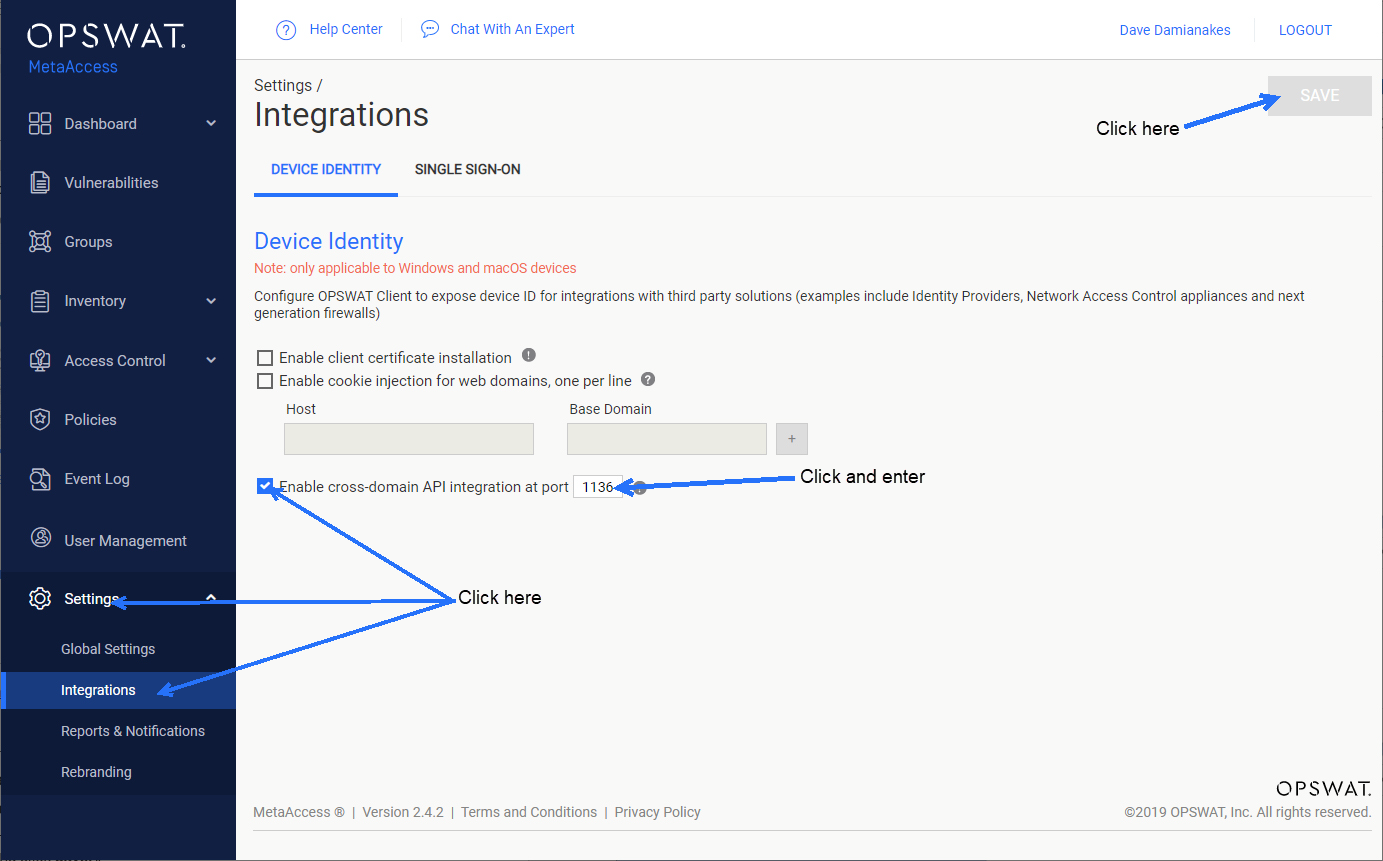Open Global Settings submenu item
This screenshot has height=861, width=1383.
tap(108, 649)
